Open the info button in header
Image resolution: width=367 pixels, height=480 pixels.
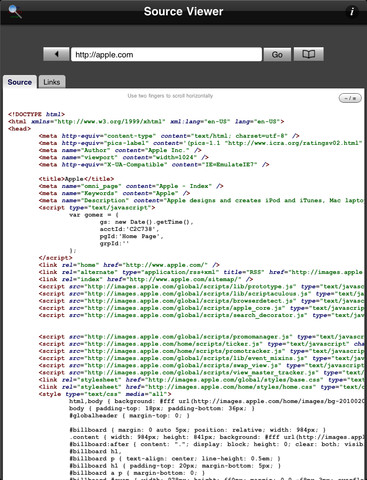coord(352,12)
